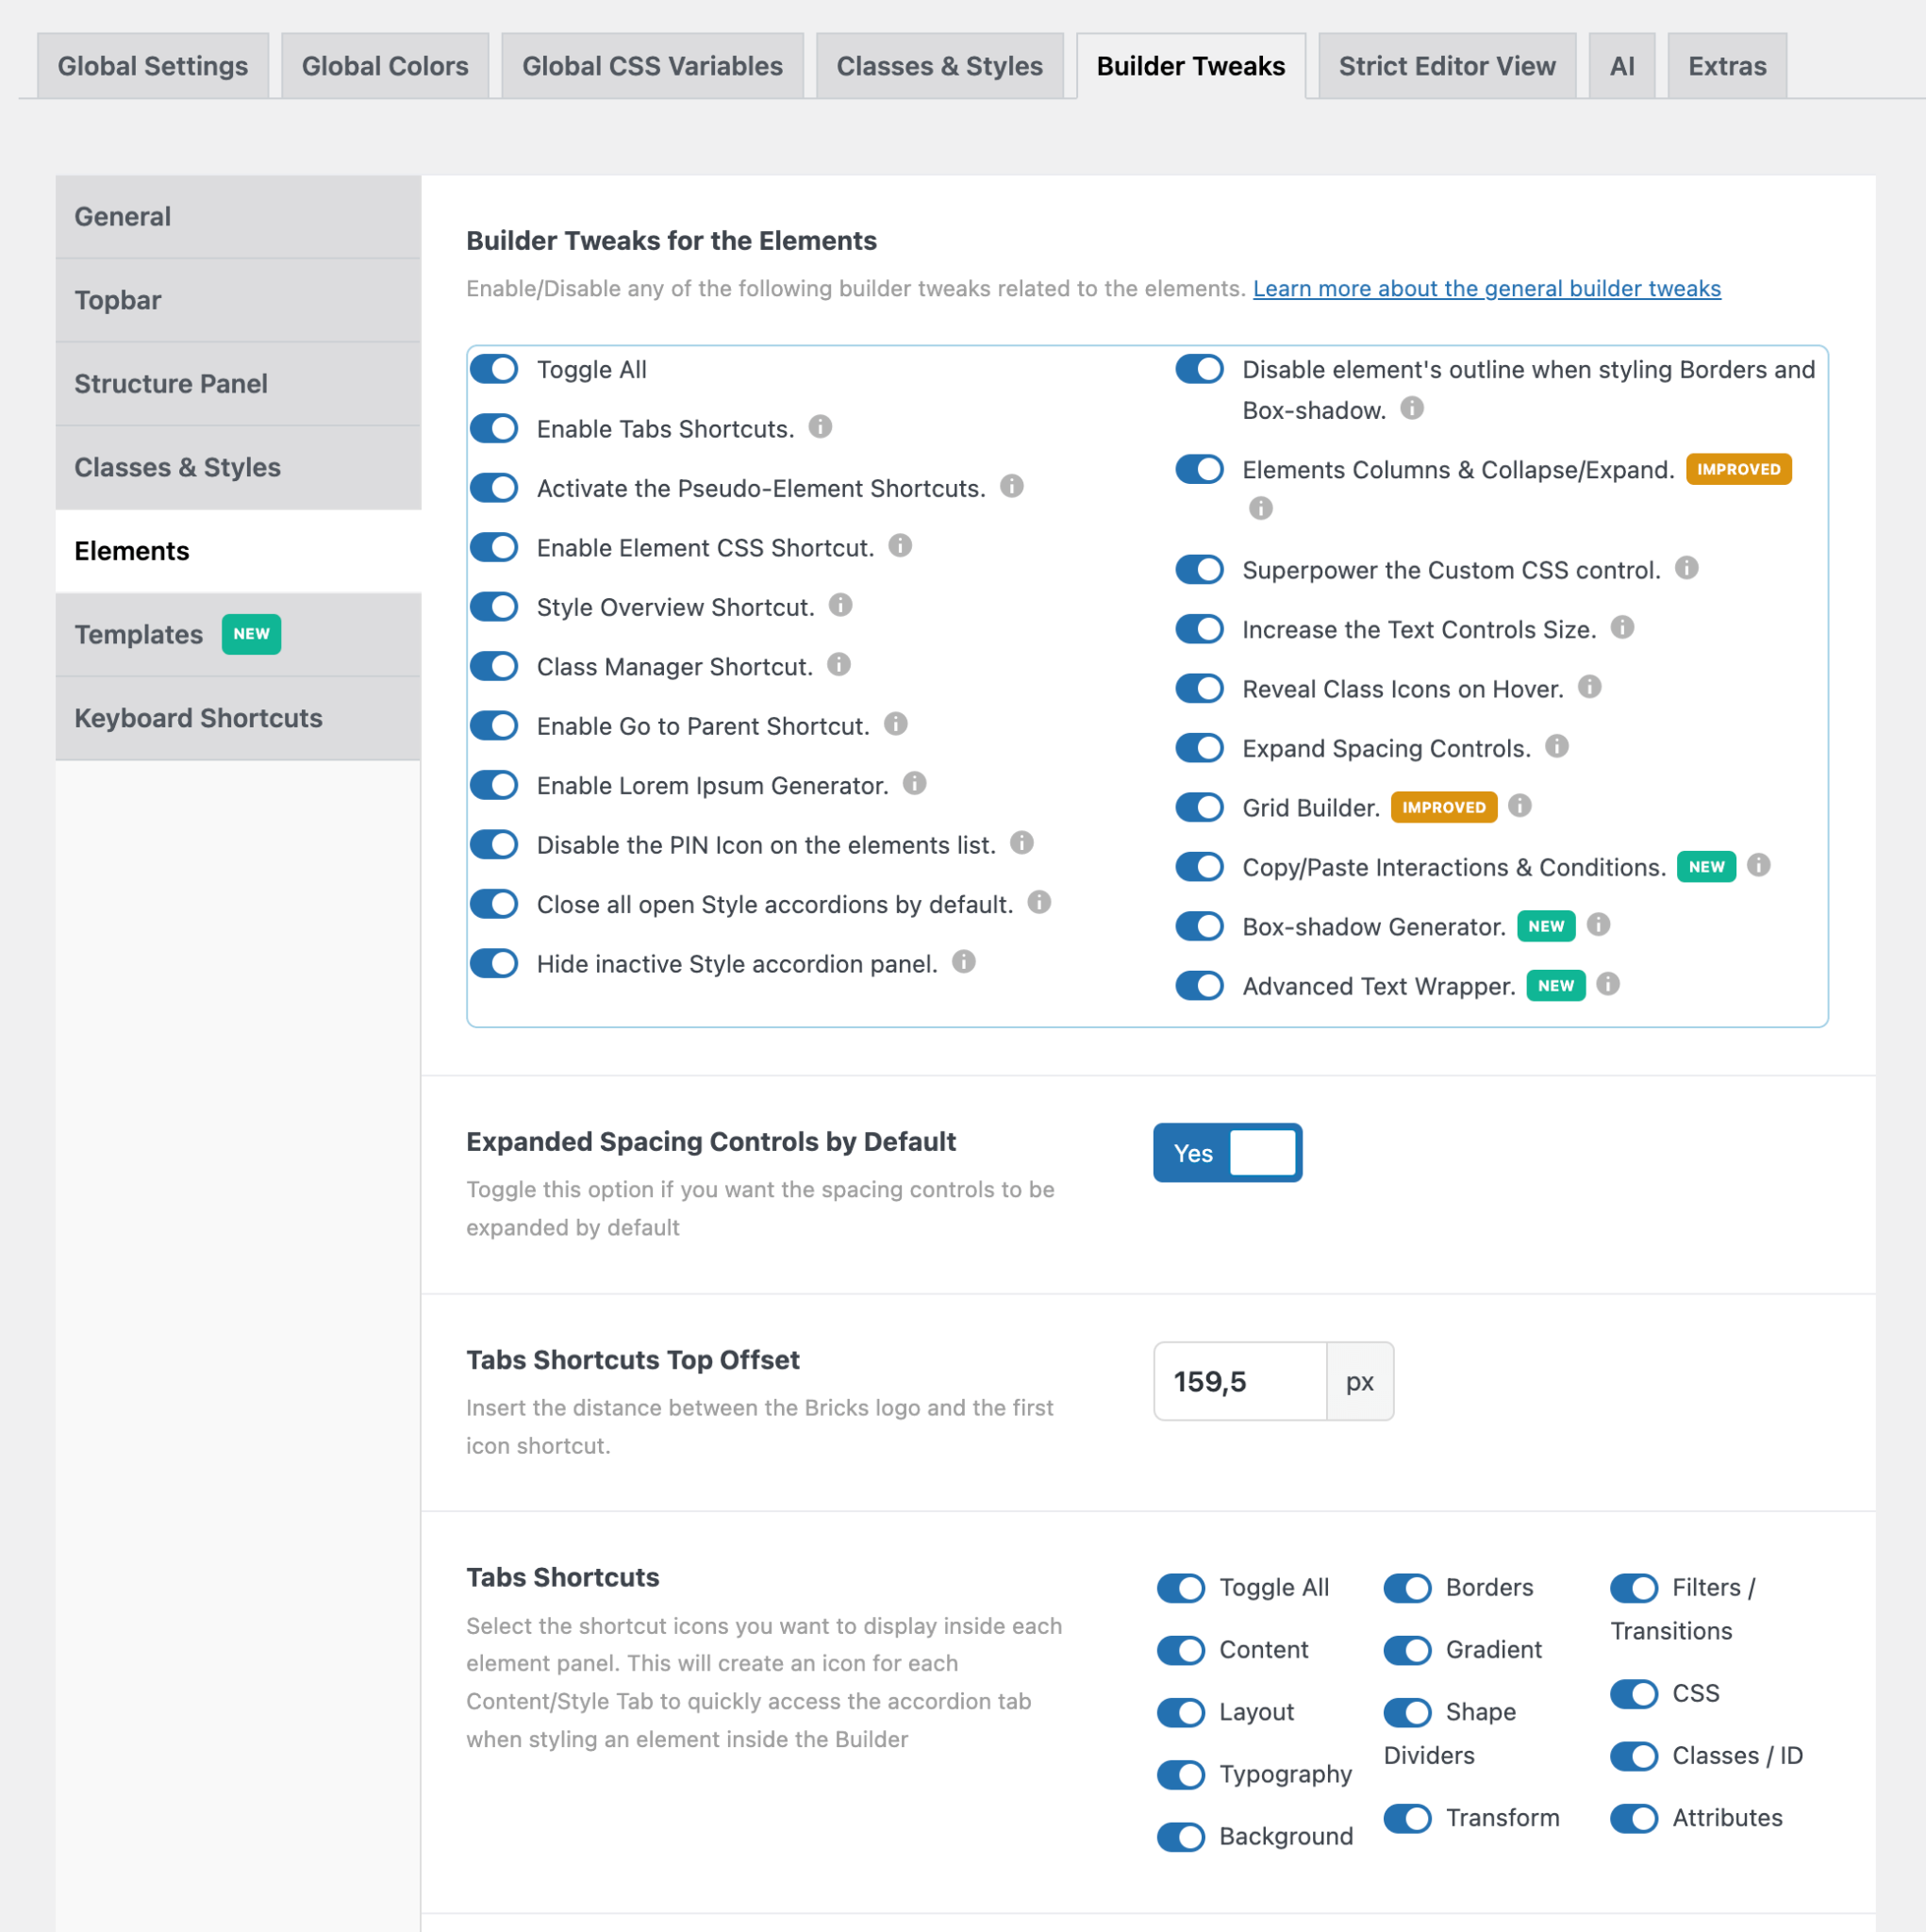This screenshot has width=1926, height=1932.
Task: Click Advanced Text Wrapper info icon
Action: (x=1608, y=985)
